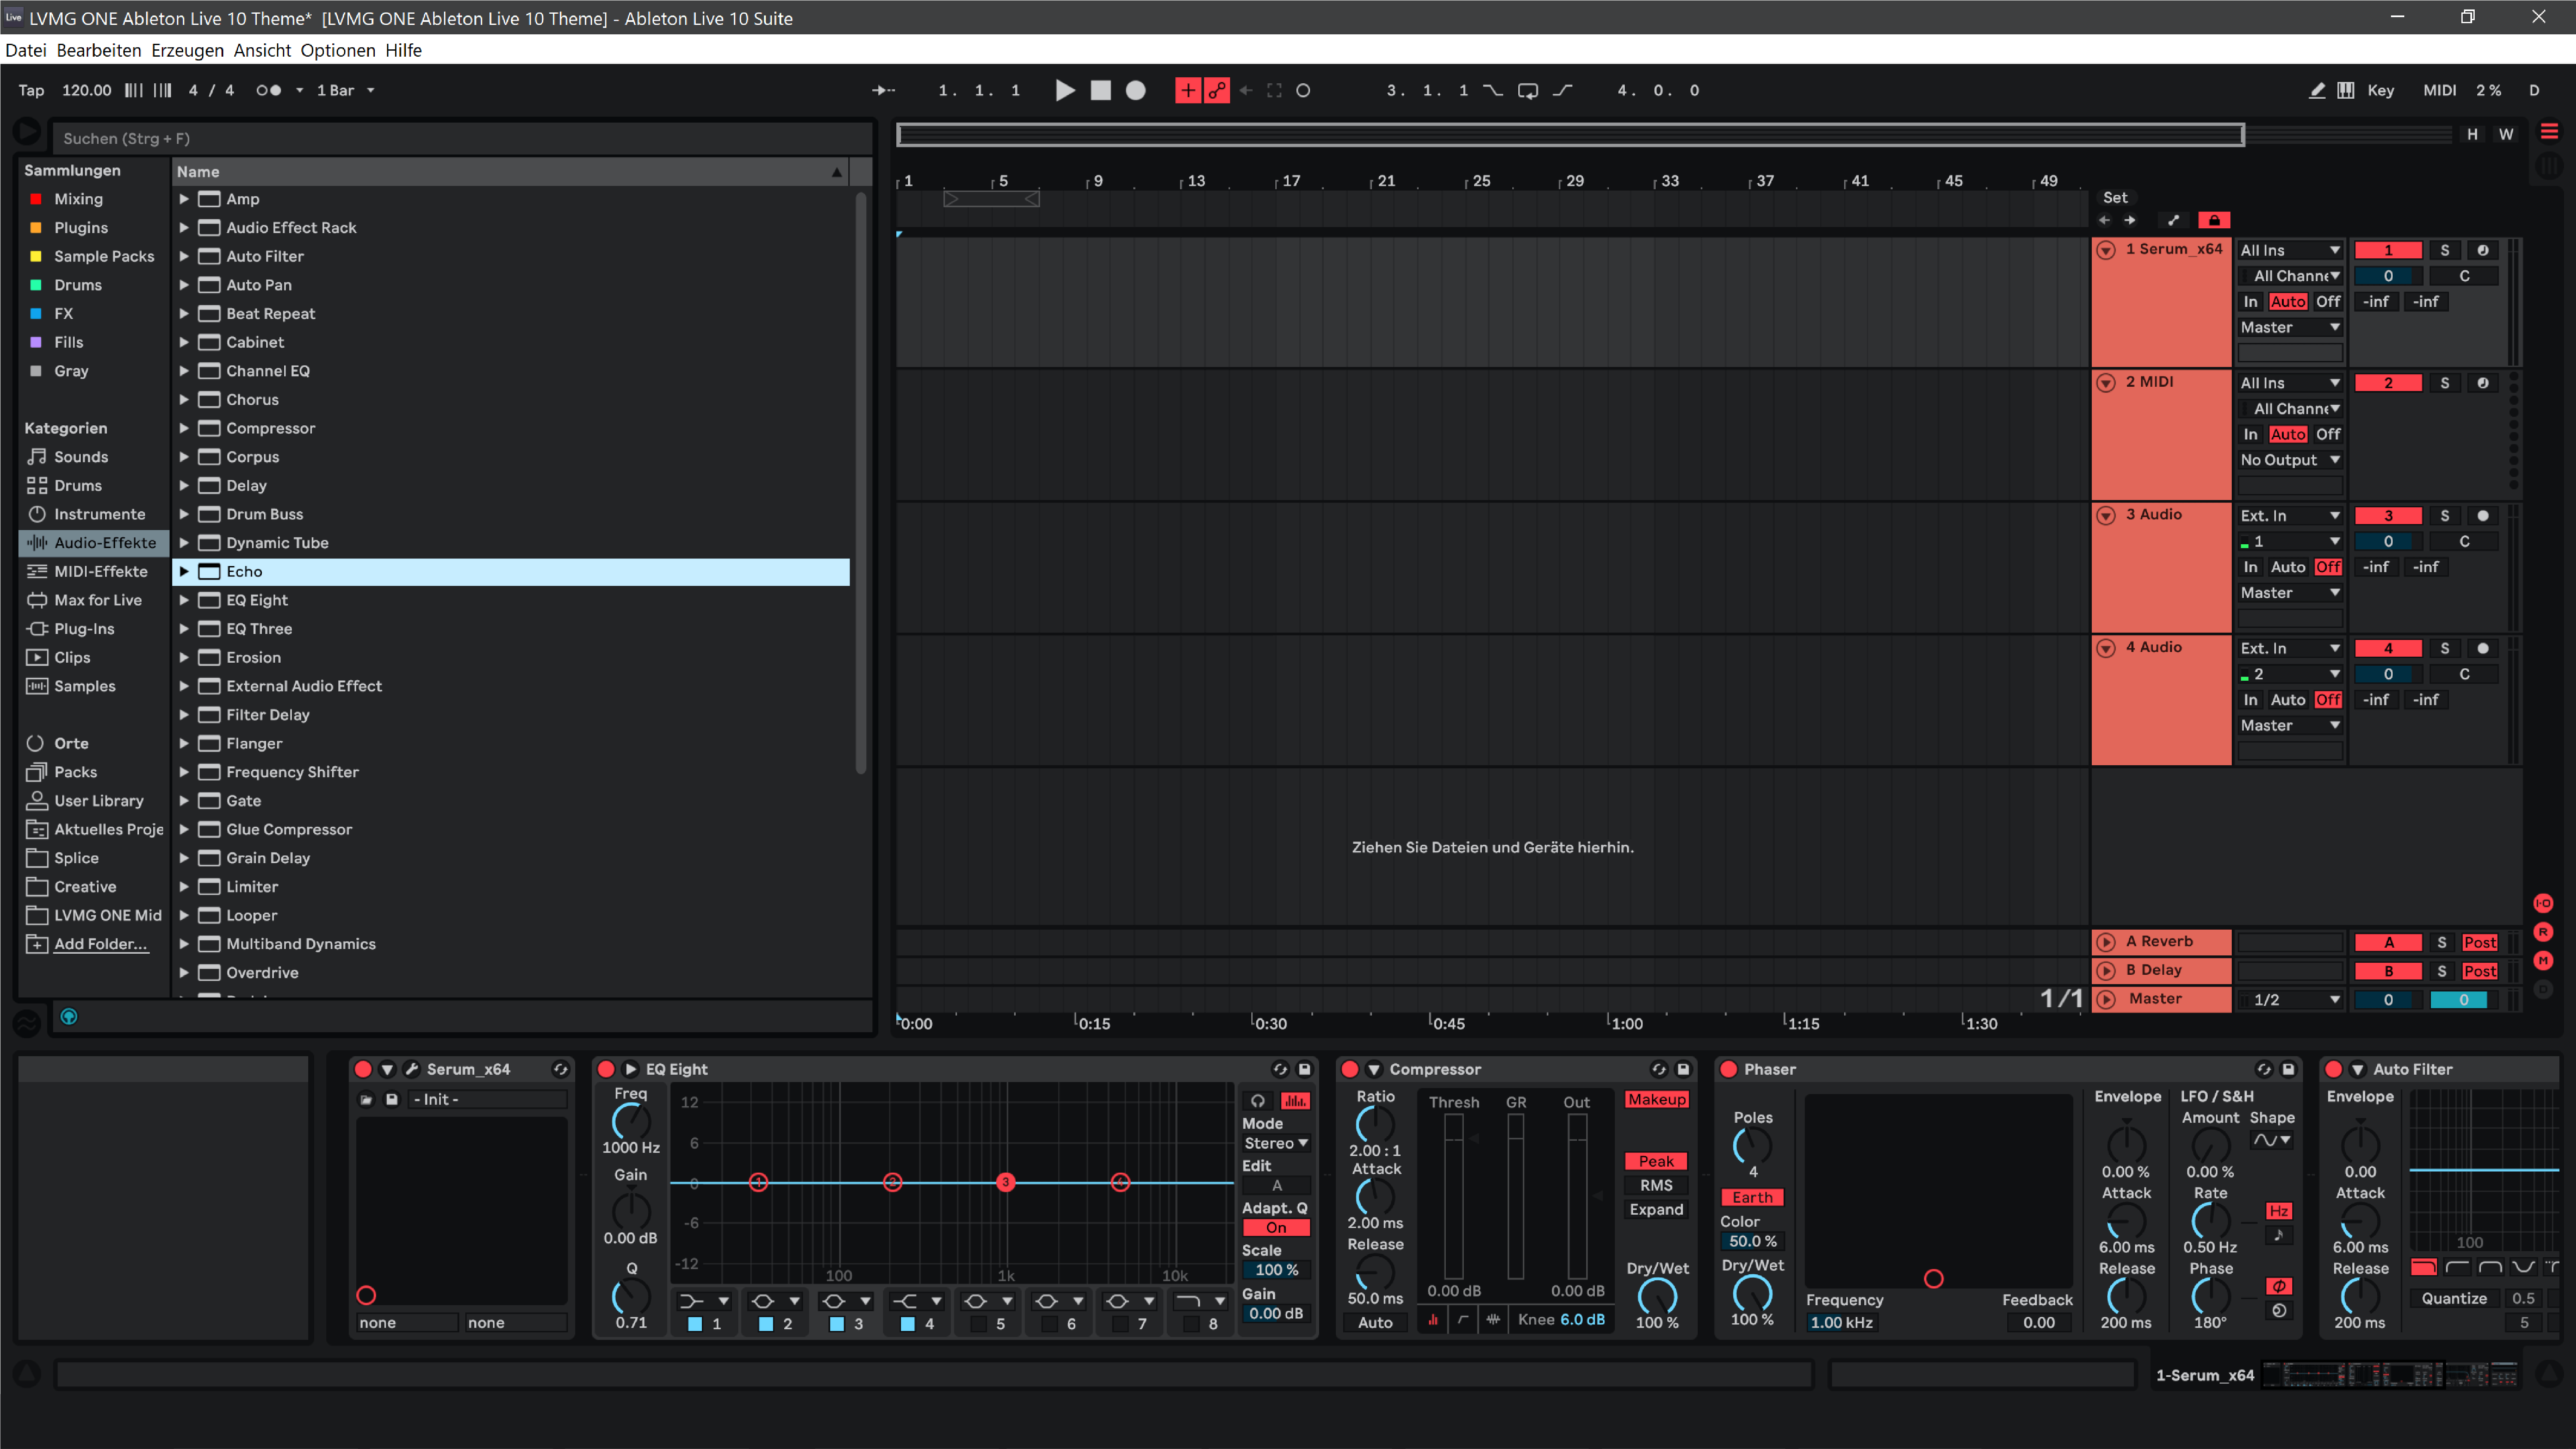Toggle Compressor device activator on/off
This screenshot has height=1449, width=2576.
1349,1069
